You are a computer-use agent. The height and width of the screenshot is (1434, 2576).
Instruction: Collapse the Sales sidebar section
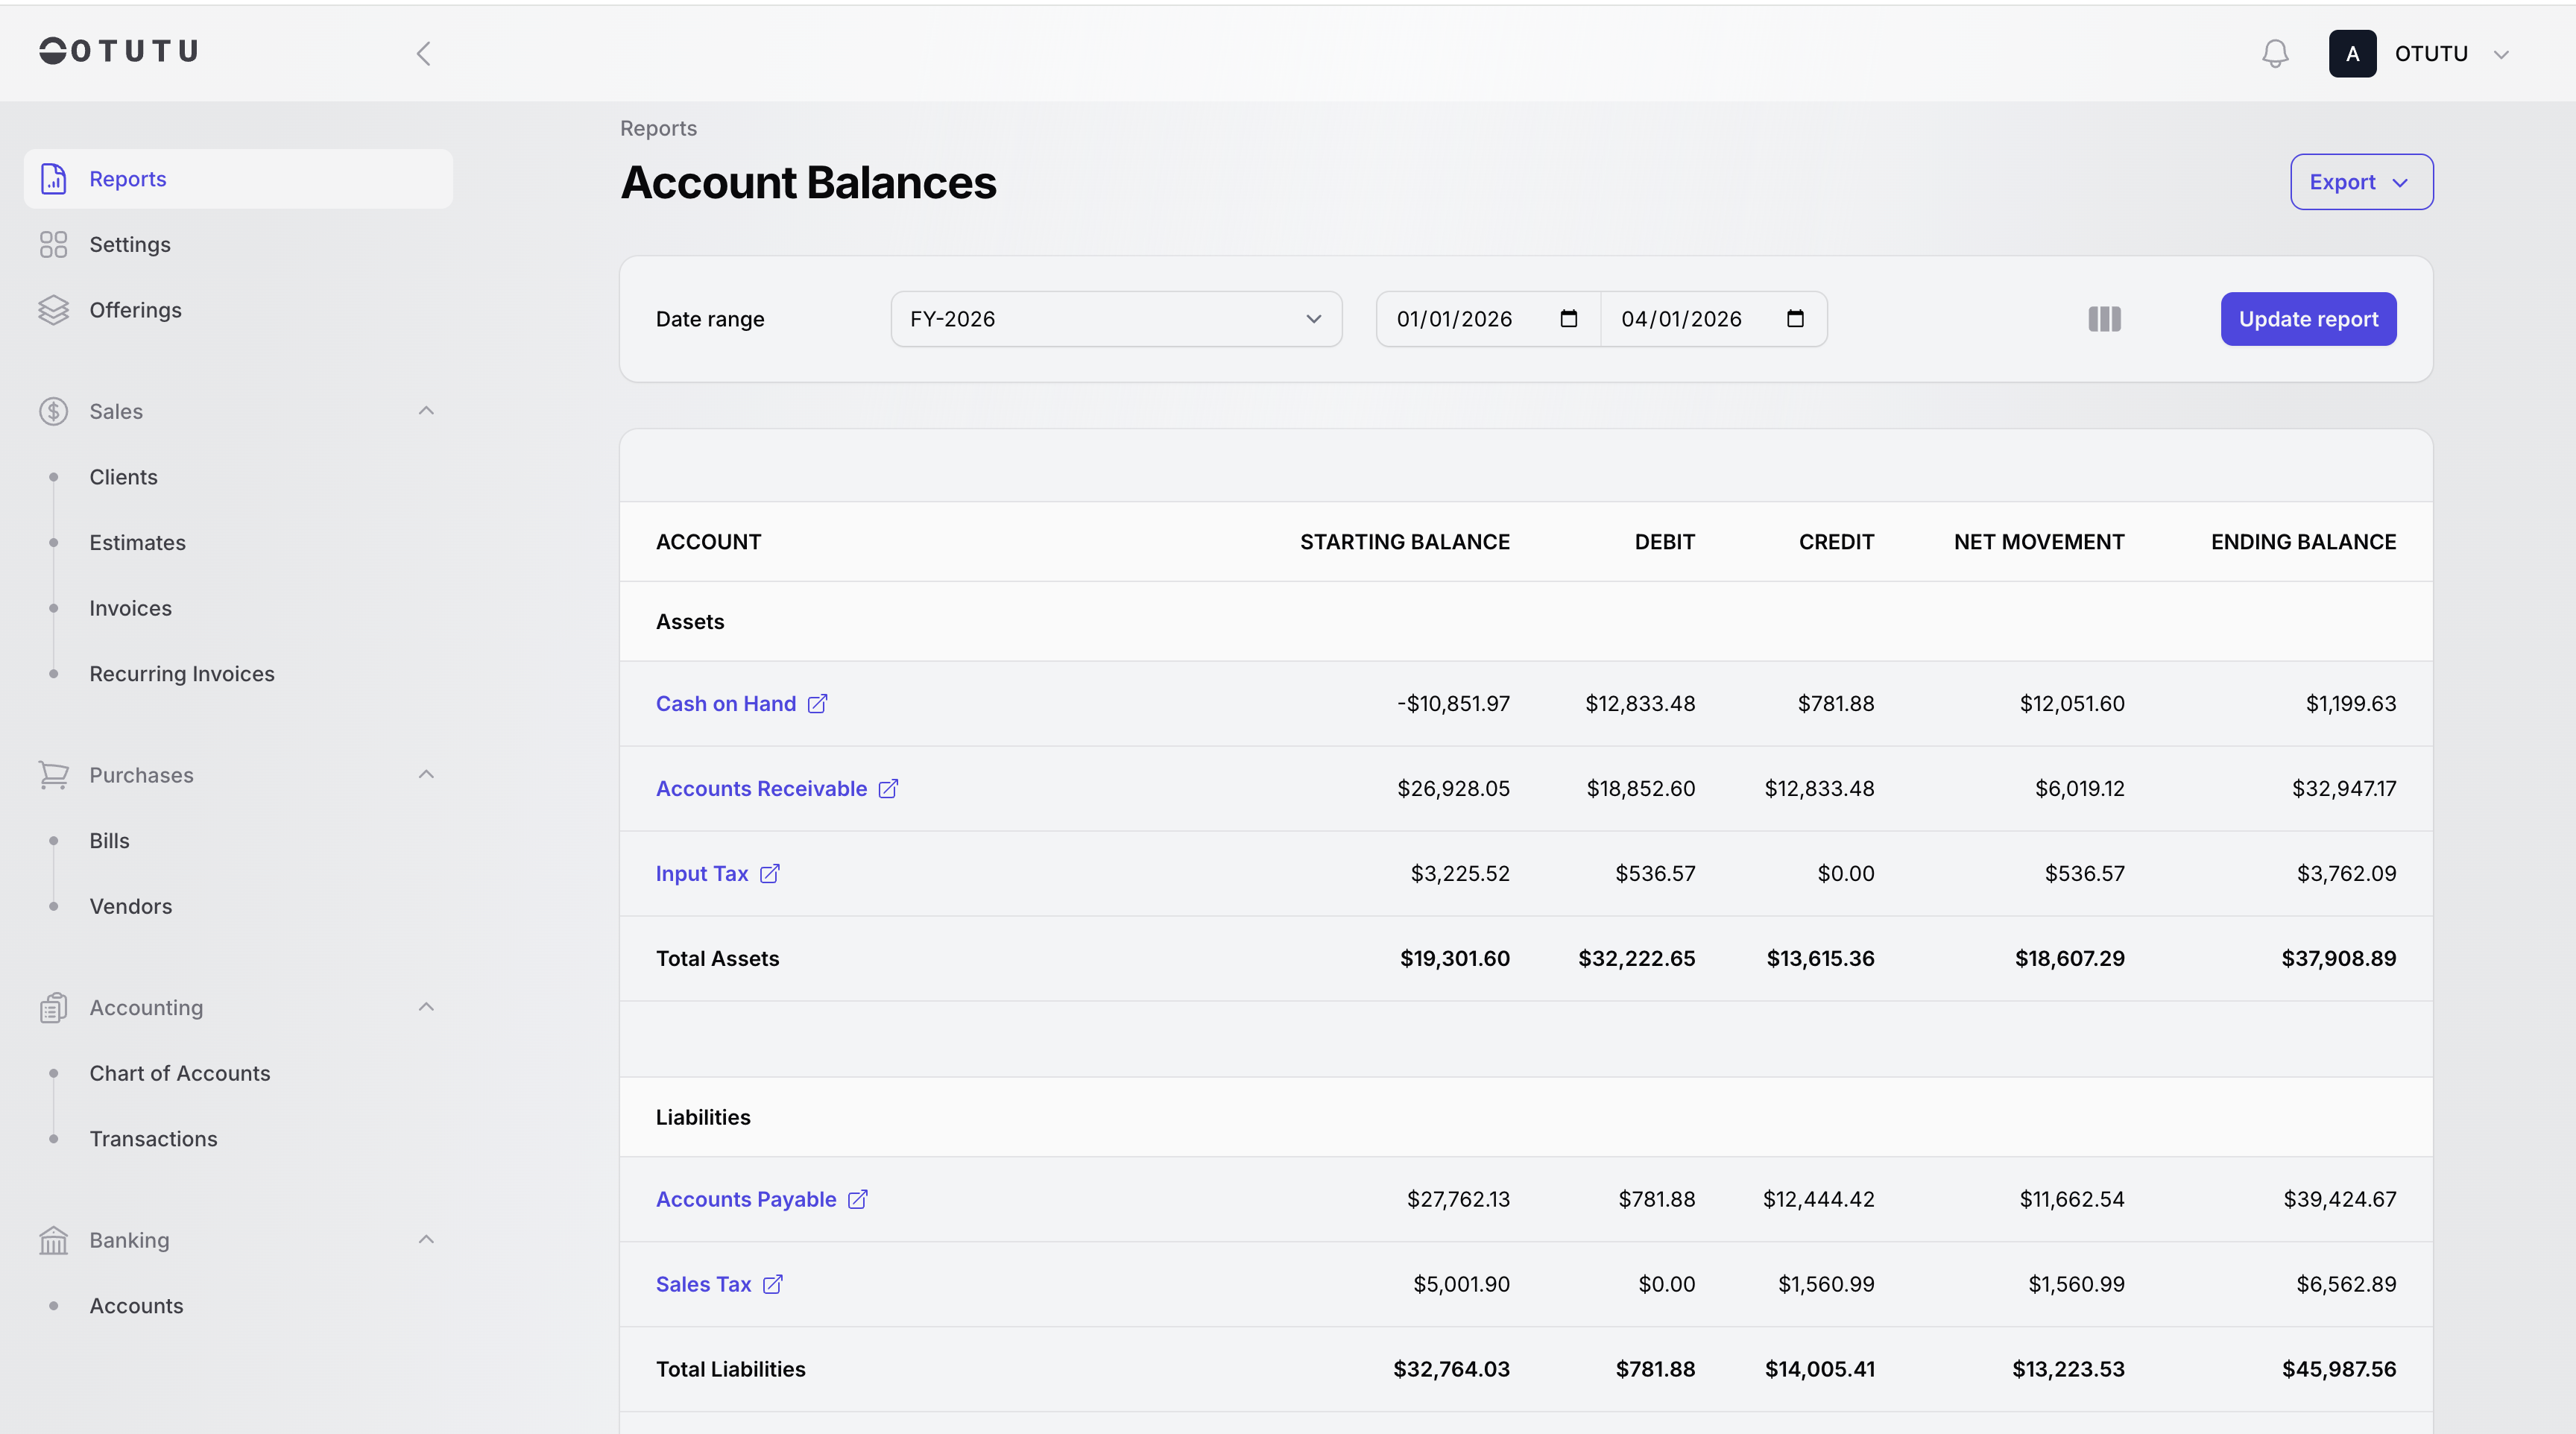[426, 411]
